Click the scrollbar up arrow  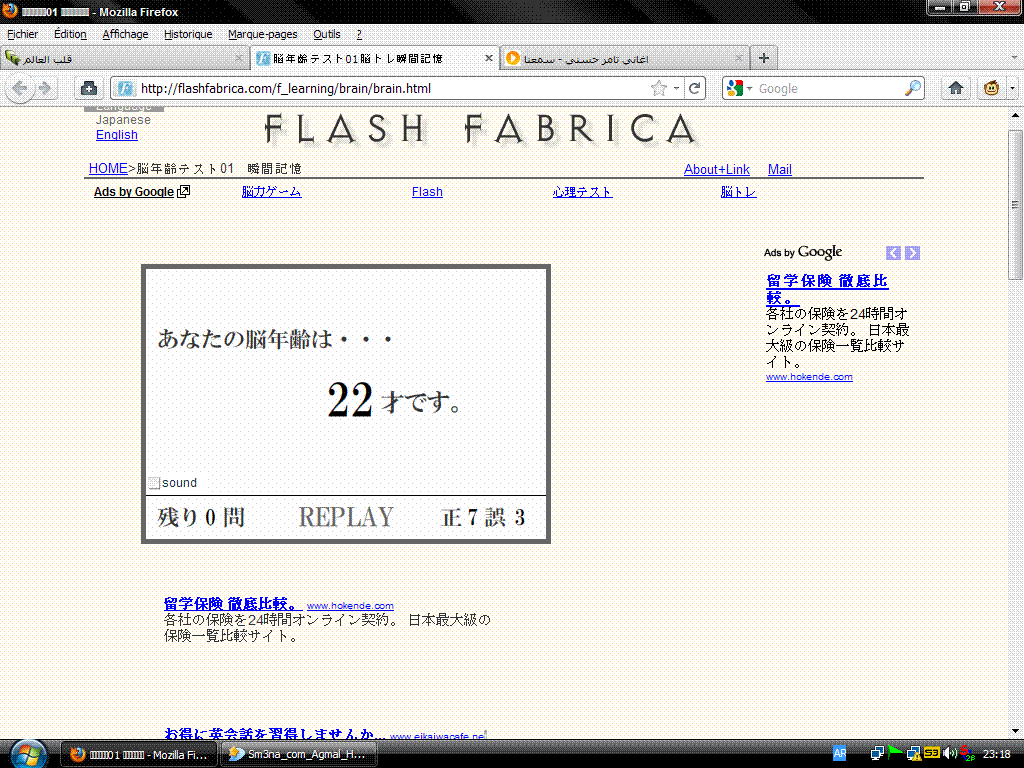click(1015, 115)
